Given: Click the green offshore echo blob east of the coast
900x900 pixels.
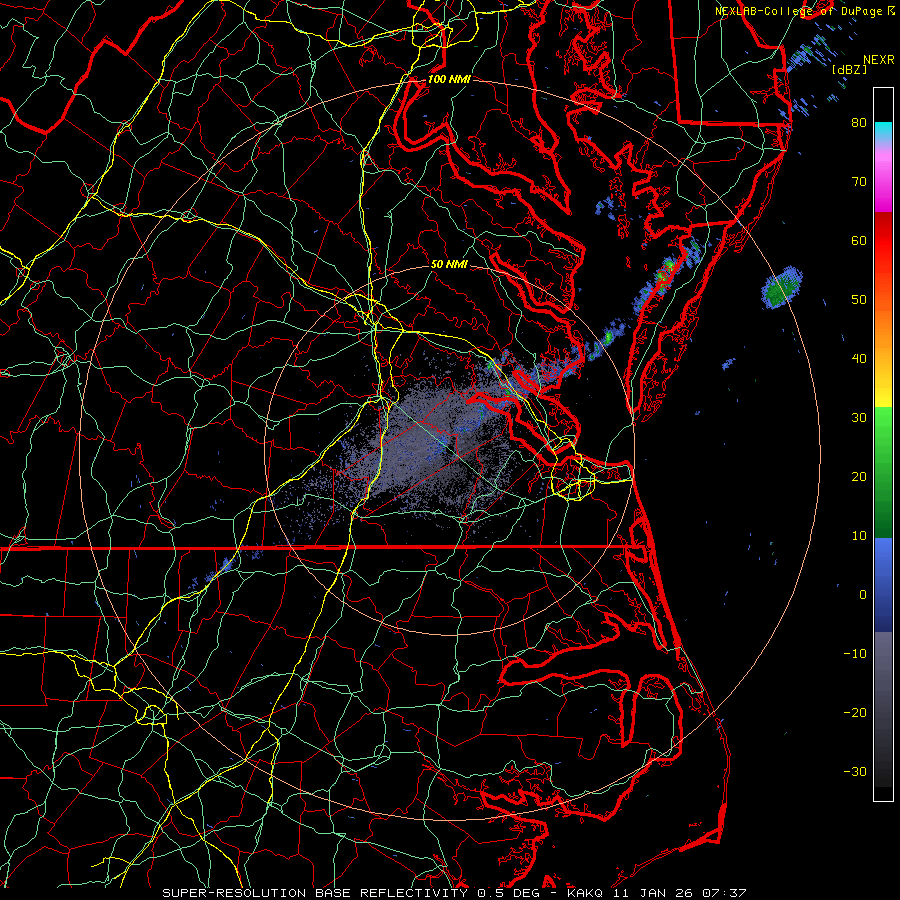Looking at the screenshot, I should click(781, 287).
